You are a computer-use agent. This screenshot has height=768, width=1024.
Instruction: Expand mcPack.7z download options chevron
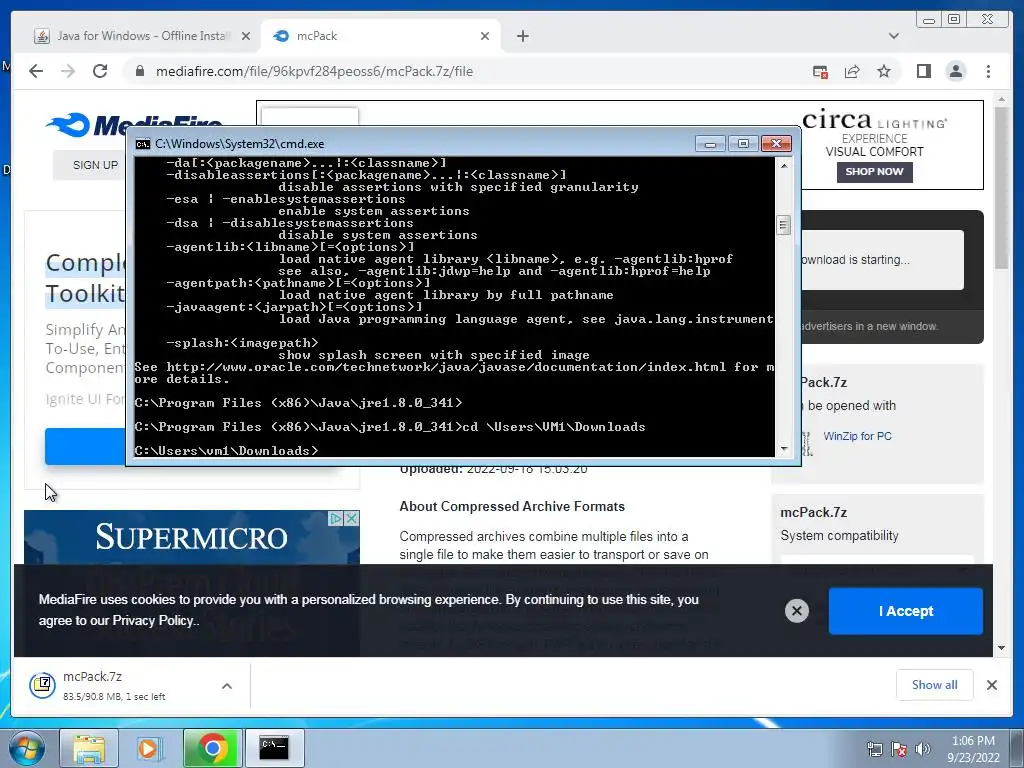click(227, 686)
